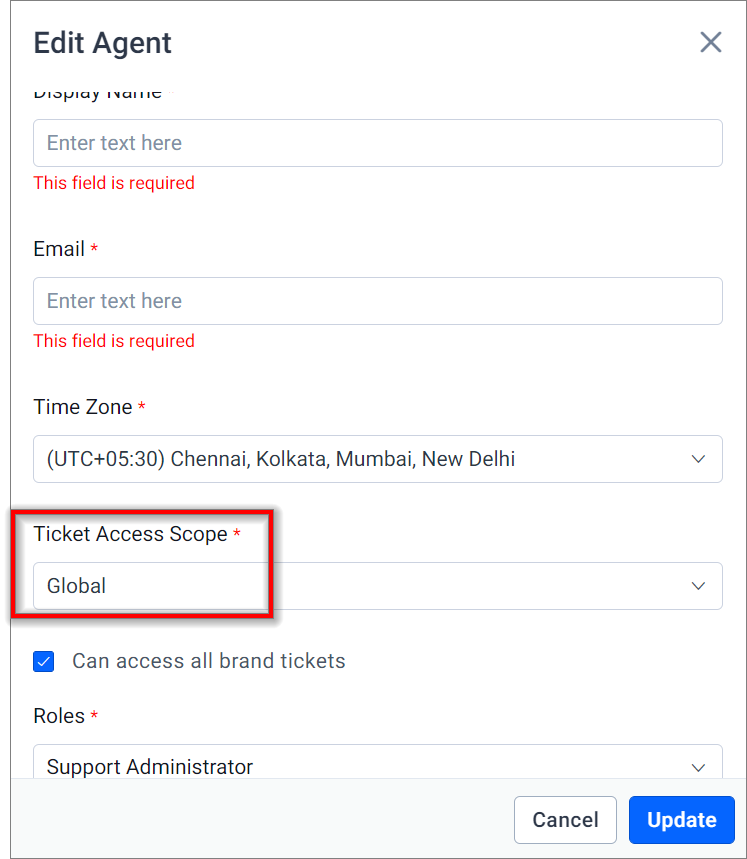The width and height of the screenshot is (747, 859).
Task: Click the Email text input field
Action: point(378,301)
